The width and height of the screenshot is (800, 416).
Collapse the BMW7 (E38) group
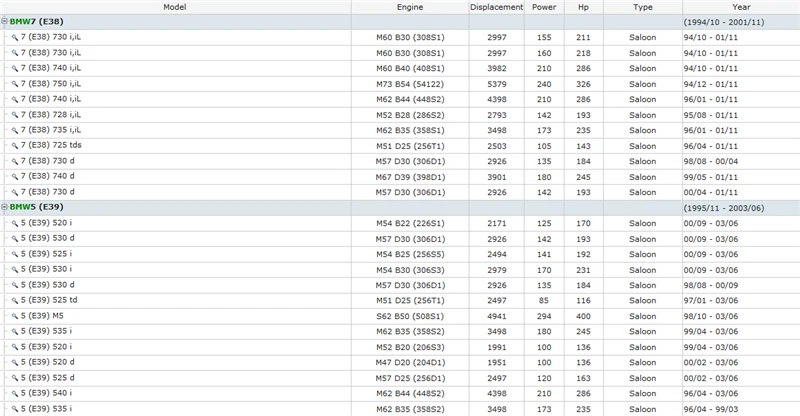click(x=5, y=21)
